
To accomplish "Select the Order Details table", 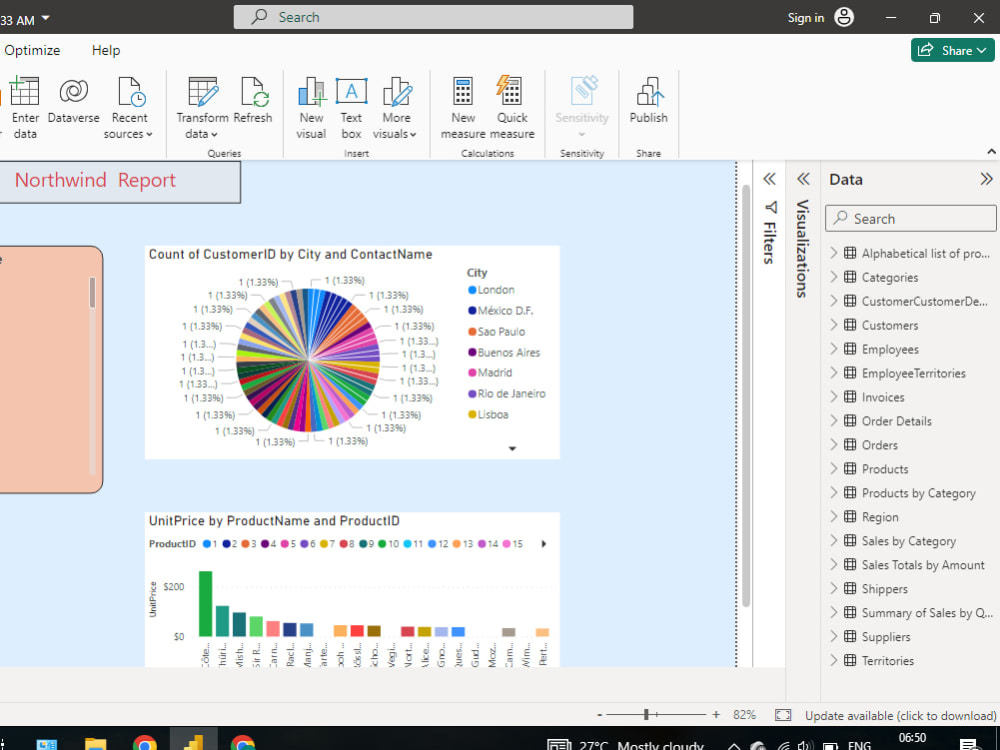I will tap(897, 422).
